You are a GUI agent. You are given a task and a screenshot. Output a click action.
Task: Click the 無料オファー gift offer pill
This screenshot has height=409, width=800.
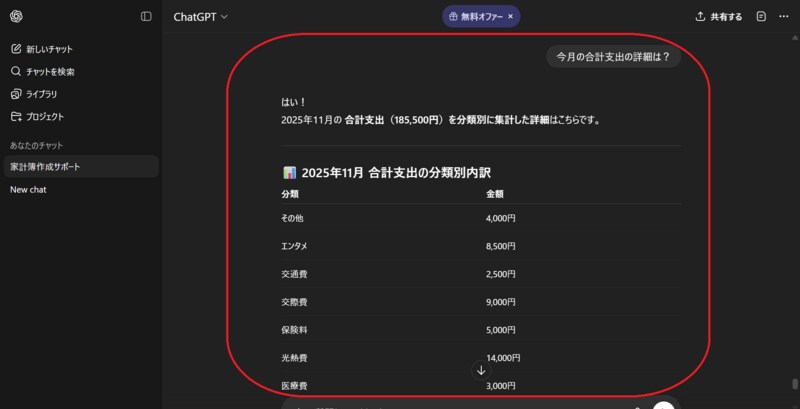475,17
